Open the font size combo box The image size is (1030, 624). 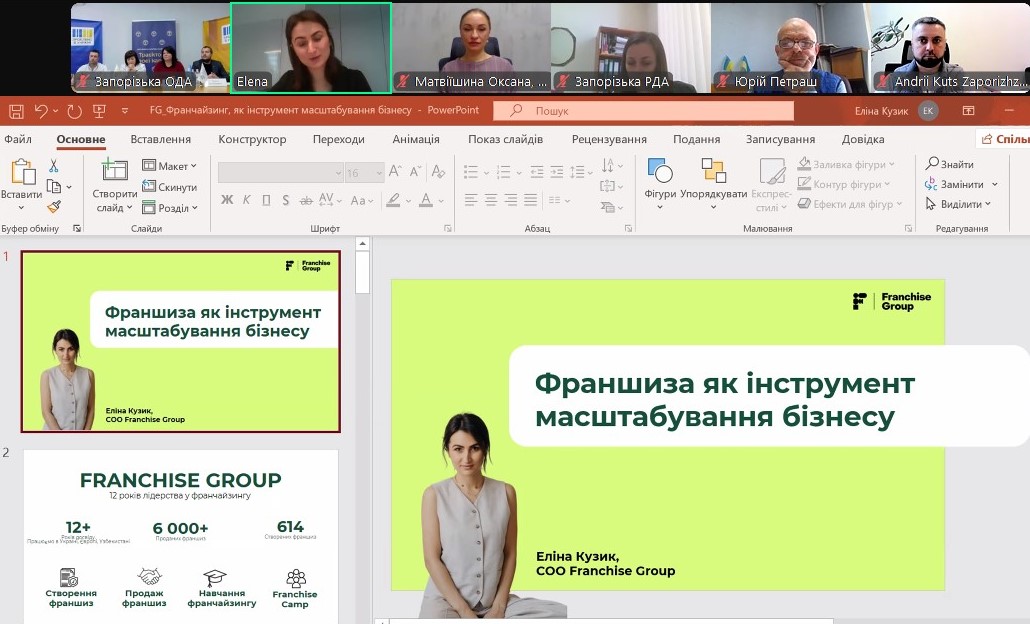(364, 173)
